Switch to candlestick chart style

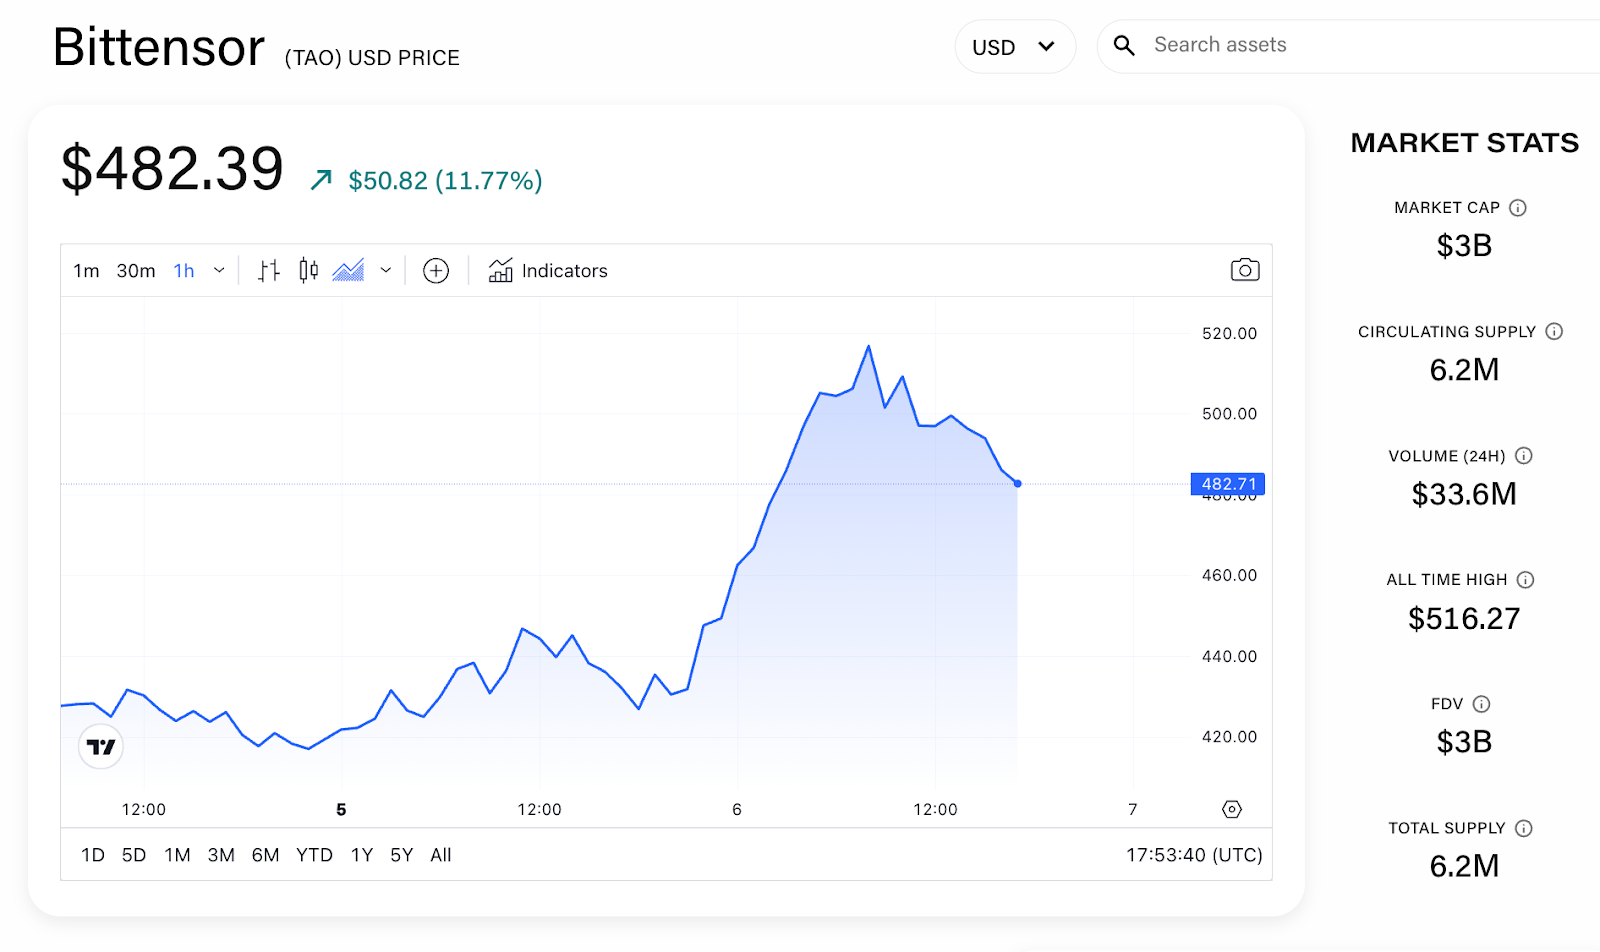pos(309,271)
